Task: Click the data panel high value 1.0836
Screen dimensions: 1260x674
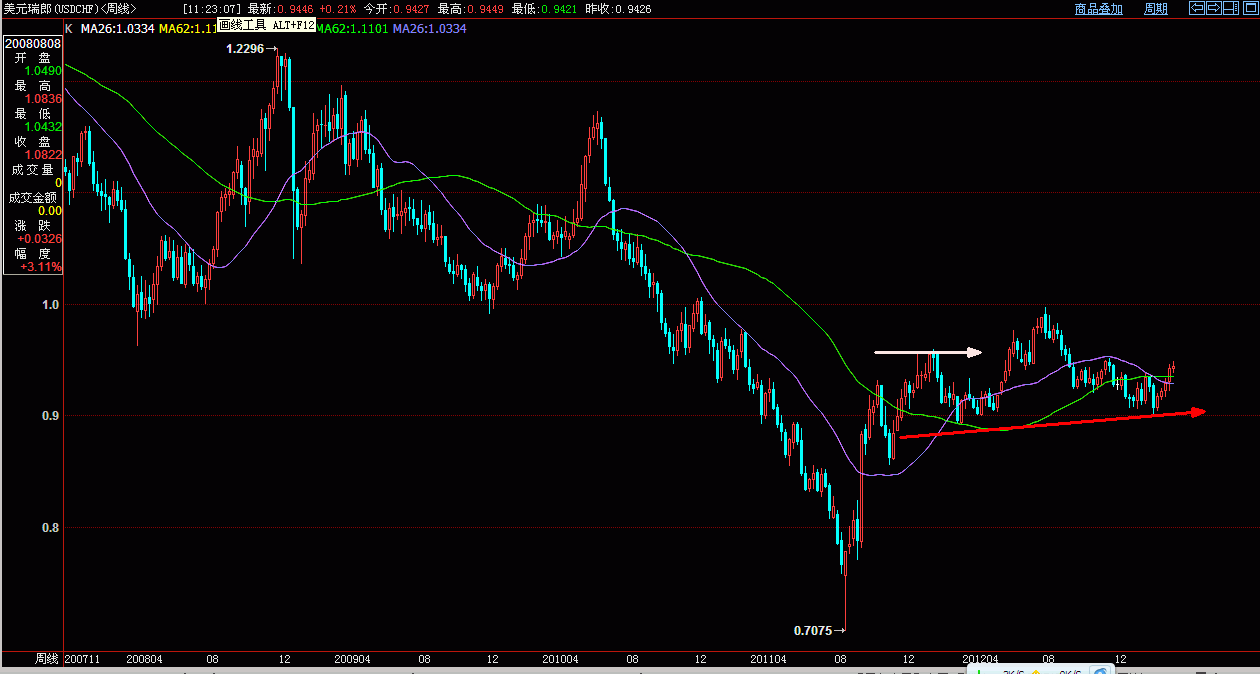Action: (45, 99)
